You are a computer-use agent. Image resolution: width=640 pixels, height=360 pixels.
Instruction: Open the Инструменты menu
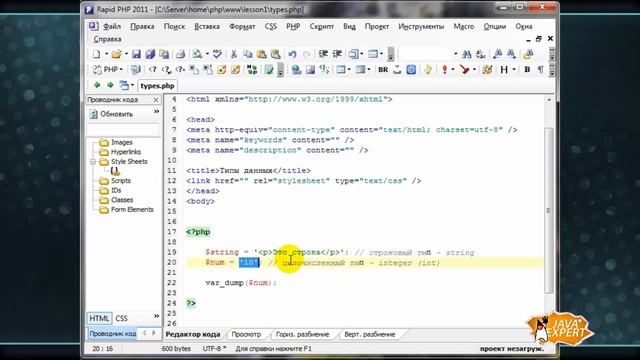(421, 26)
